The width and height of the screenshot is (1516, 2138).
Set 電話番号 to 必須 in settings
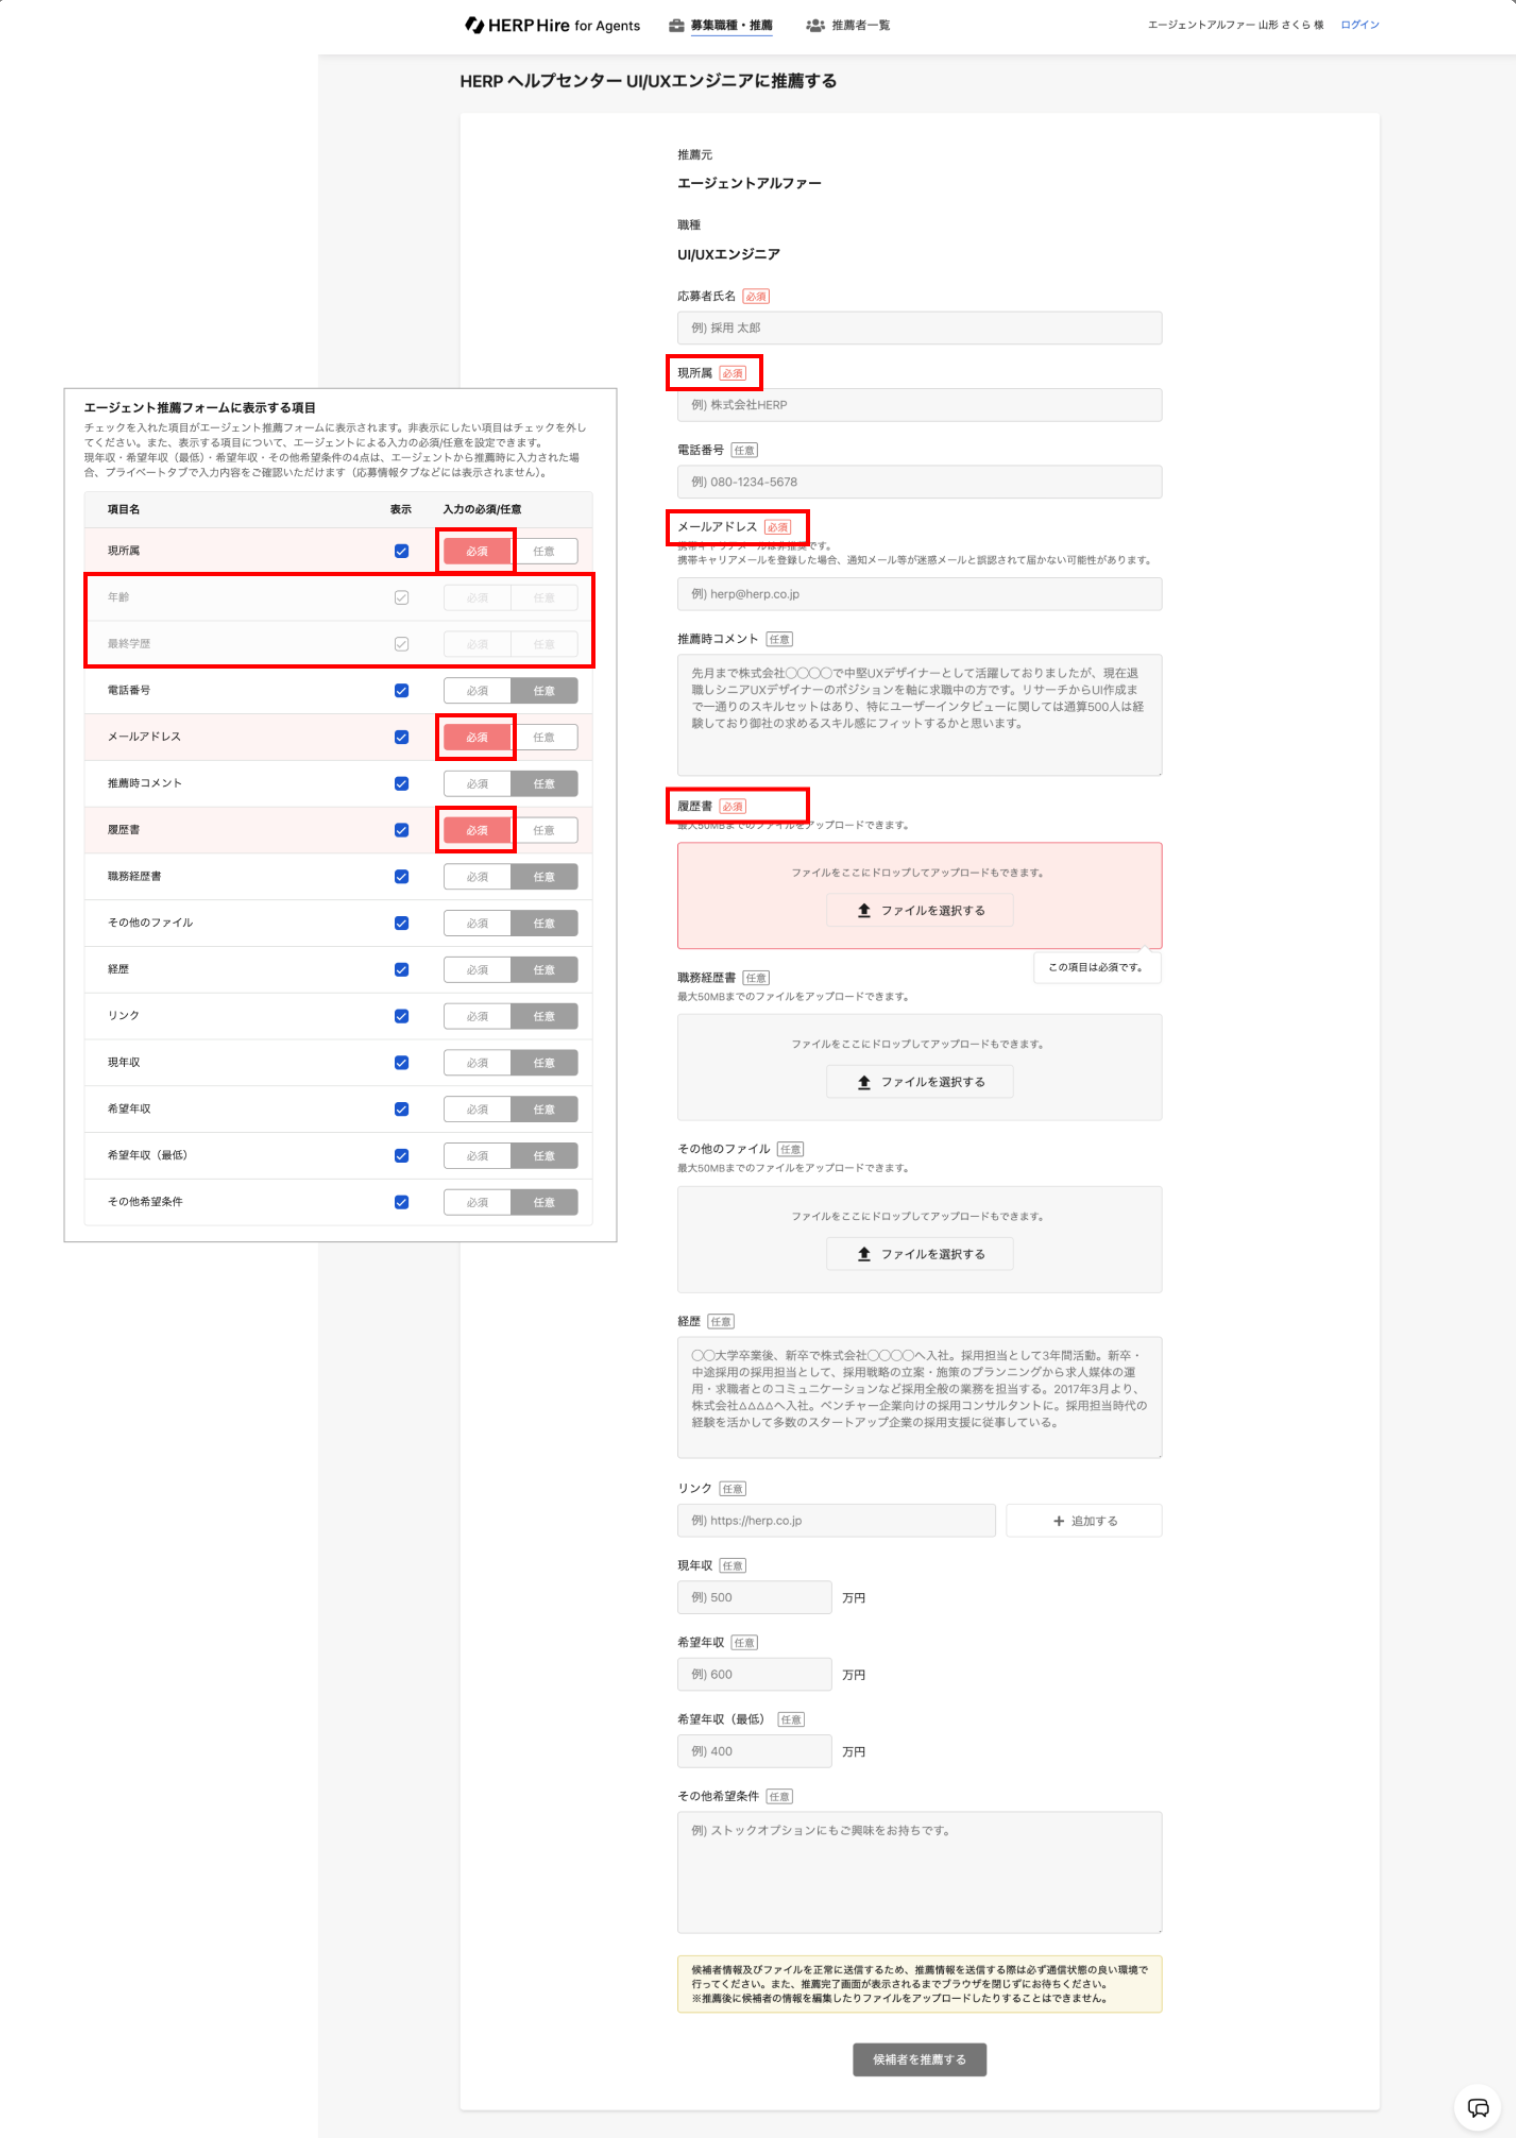[477, 690]
